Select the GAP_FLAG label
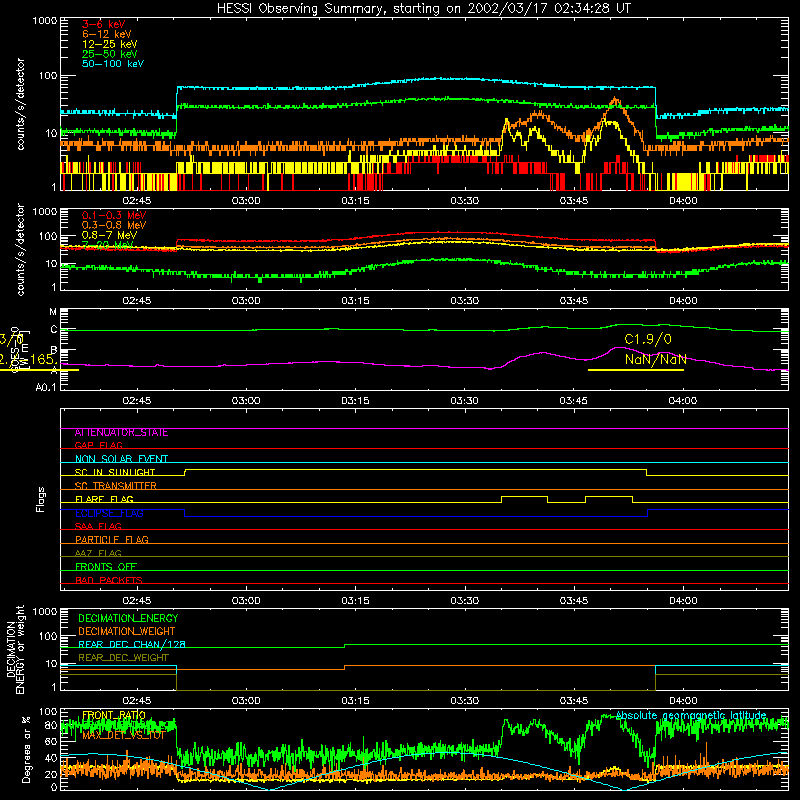The height and width of the screenshot is (800, 800). click(x=98, y=445)
